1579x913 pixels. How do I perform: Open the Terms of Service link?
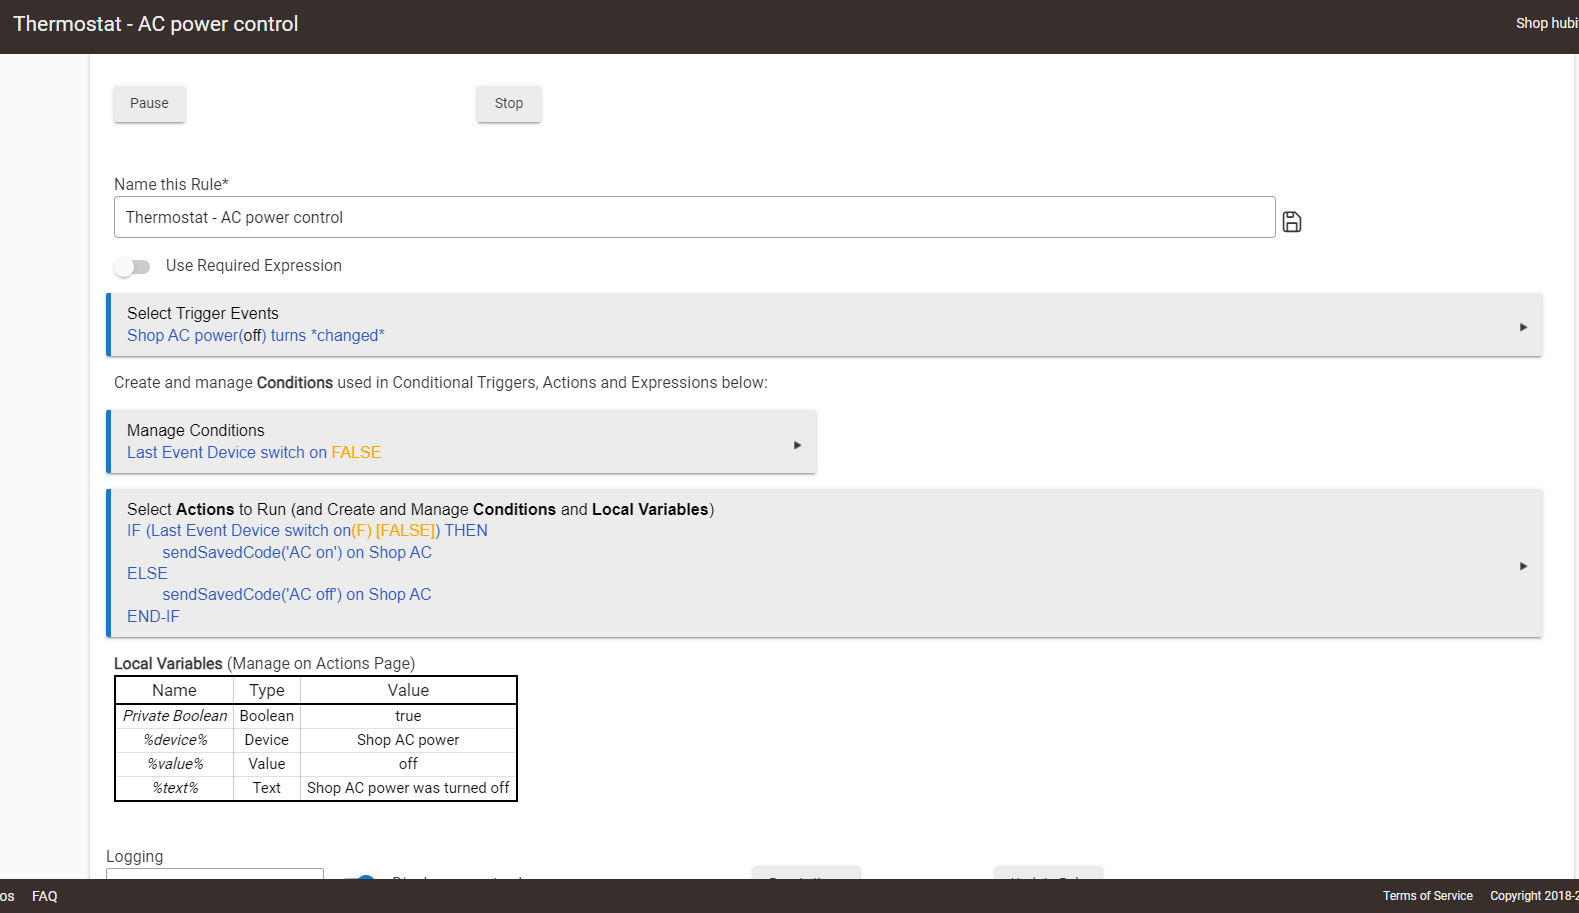[x=1427, y=896]
